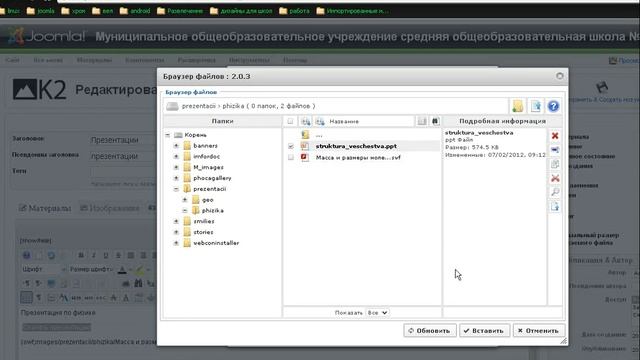Open text color picker in editor
Image resolution: width=640 pixels, height=360 pixels.
point(122,269)
